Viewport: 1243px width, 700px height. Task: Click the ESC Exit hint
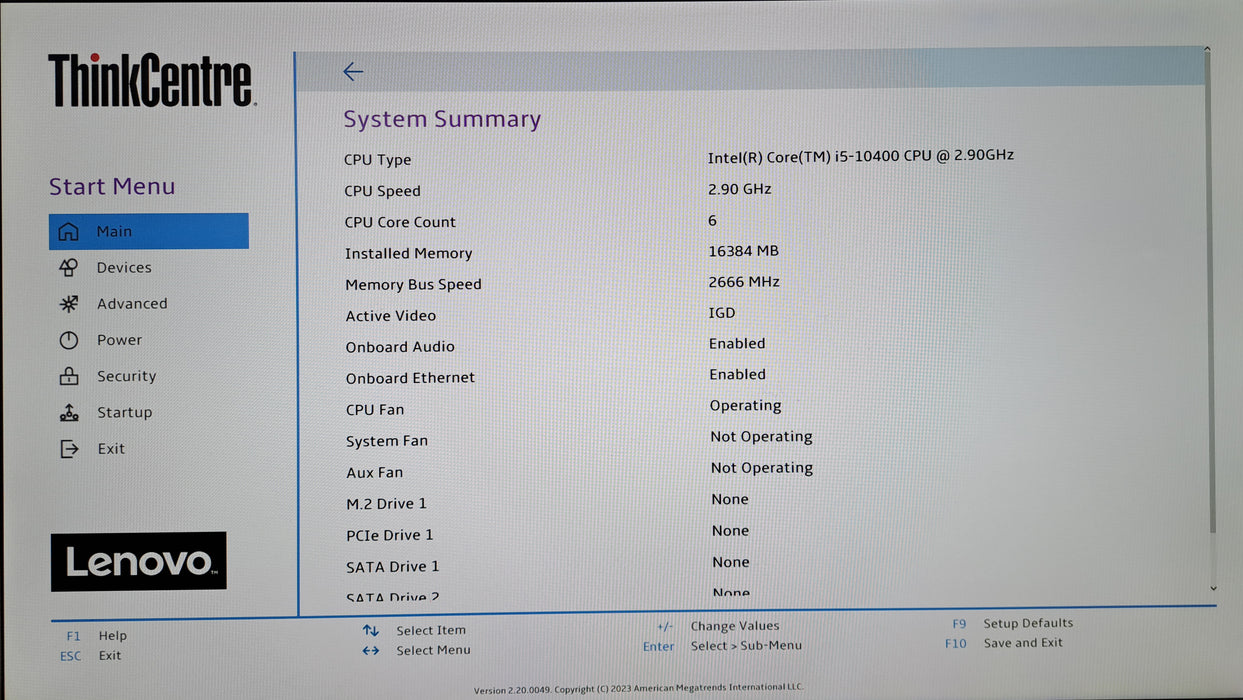coord(90,656)
